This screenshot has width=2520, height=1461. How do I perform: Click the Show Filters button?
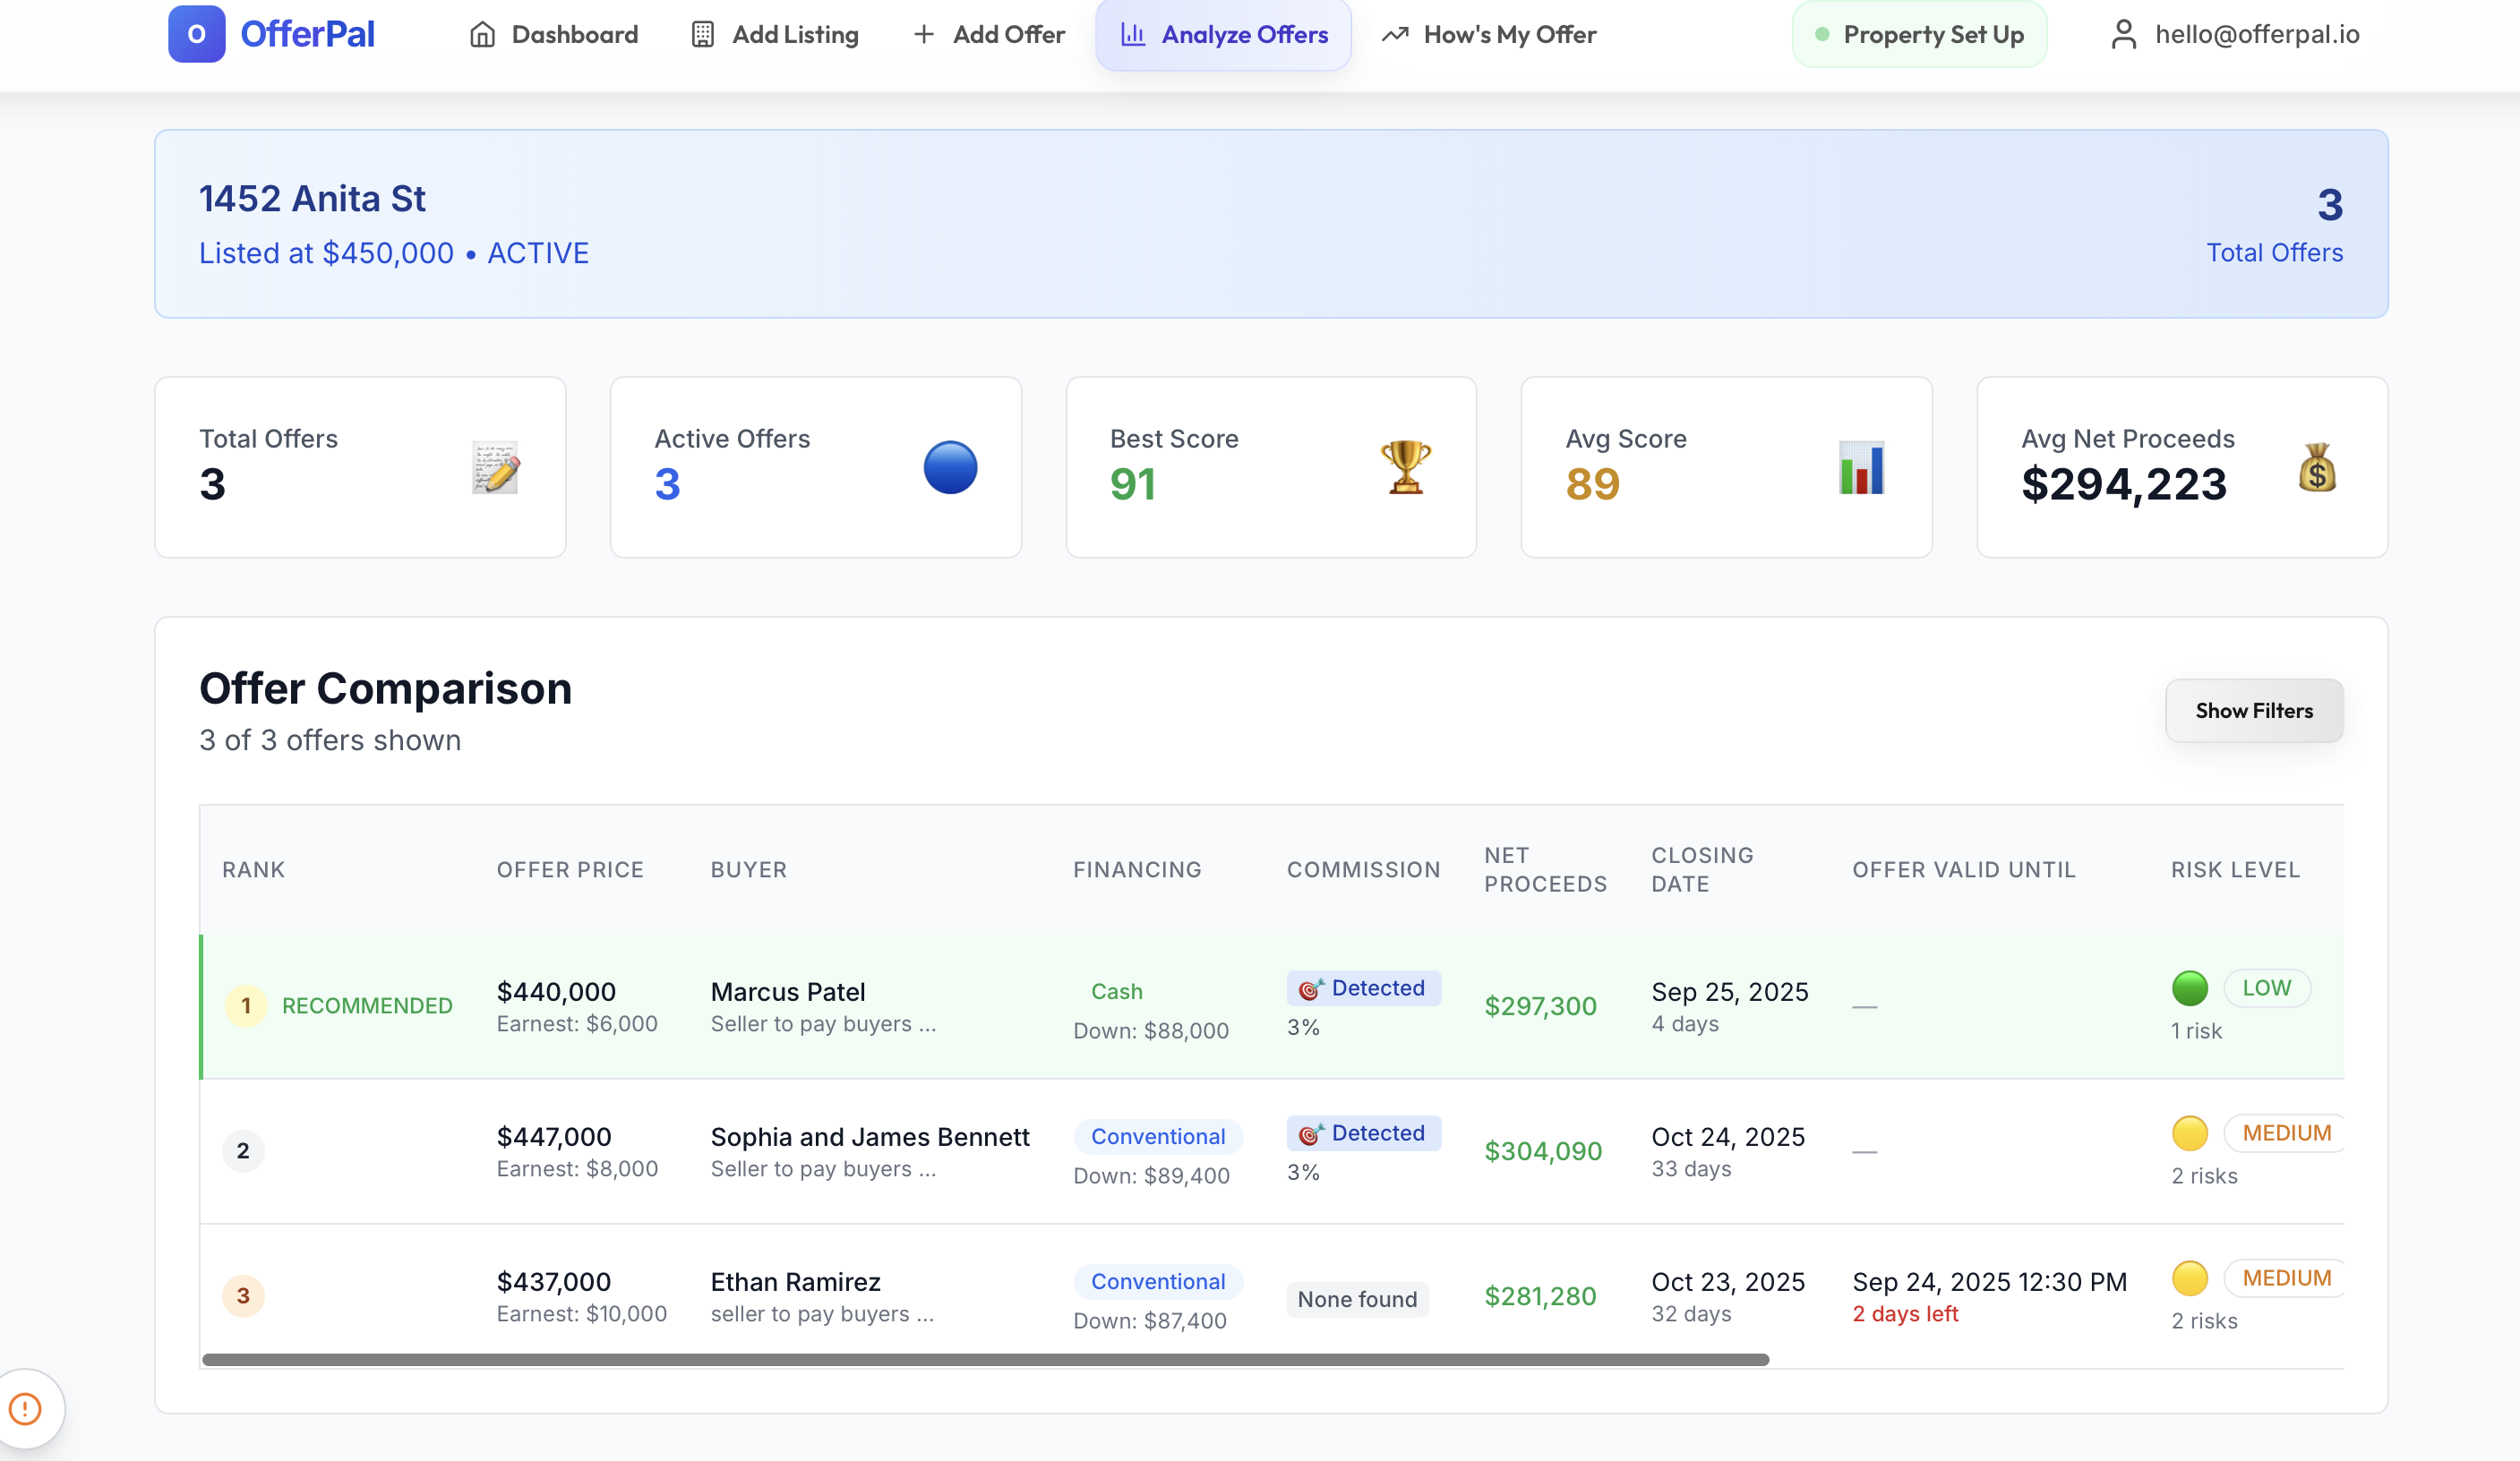tap(2254, 710)
